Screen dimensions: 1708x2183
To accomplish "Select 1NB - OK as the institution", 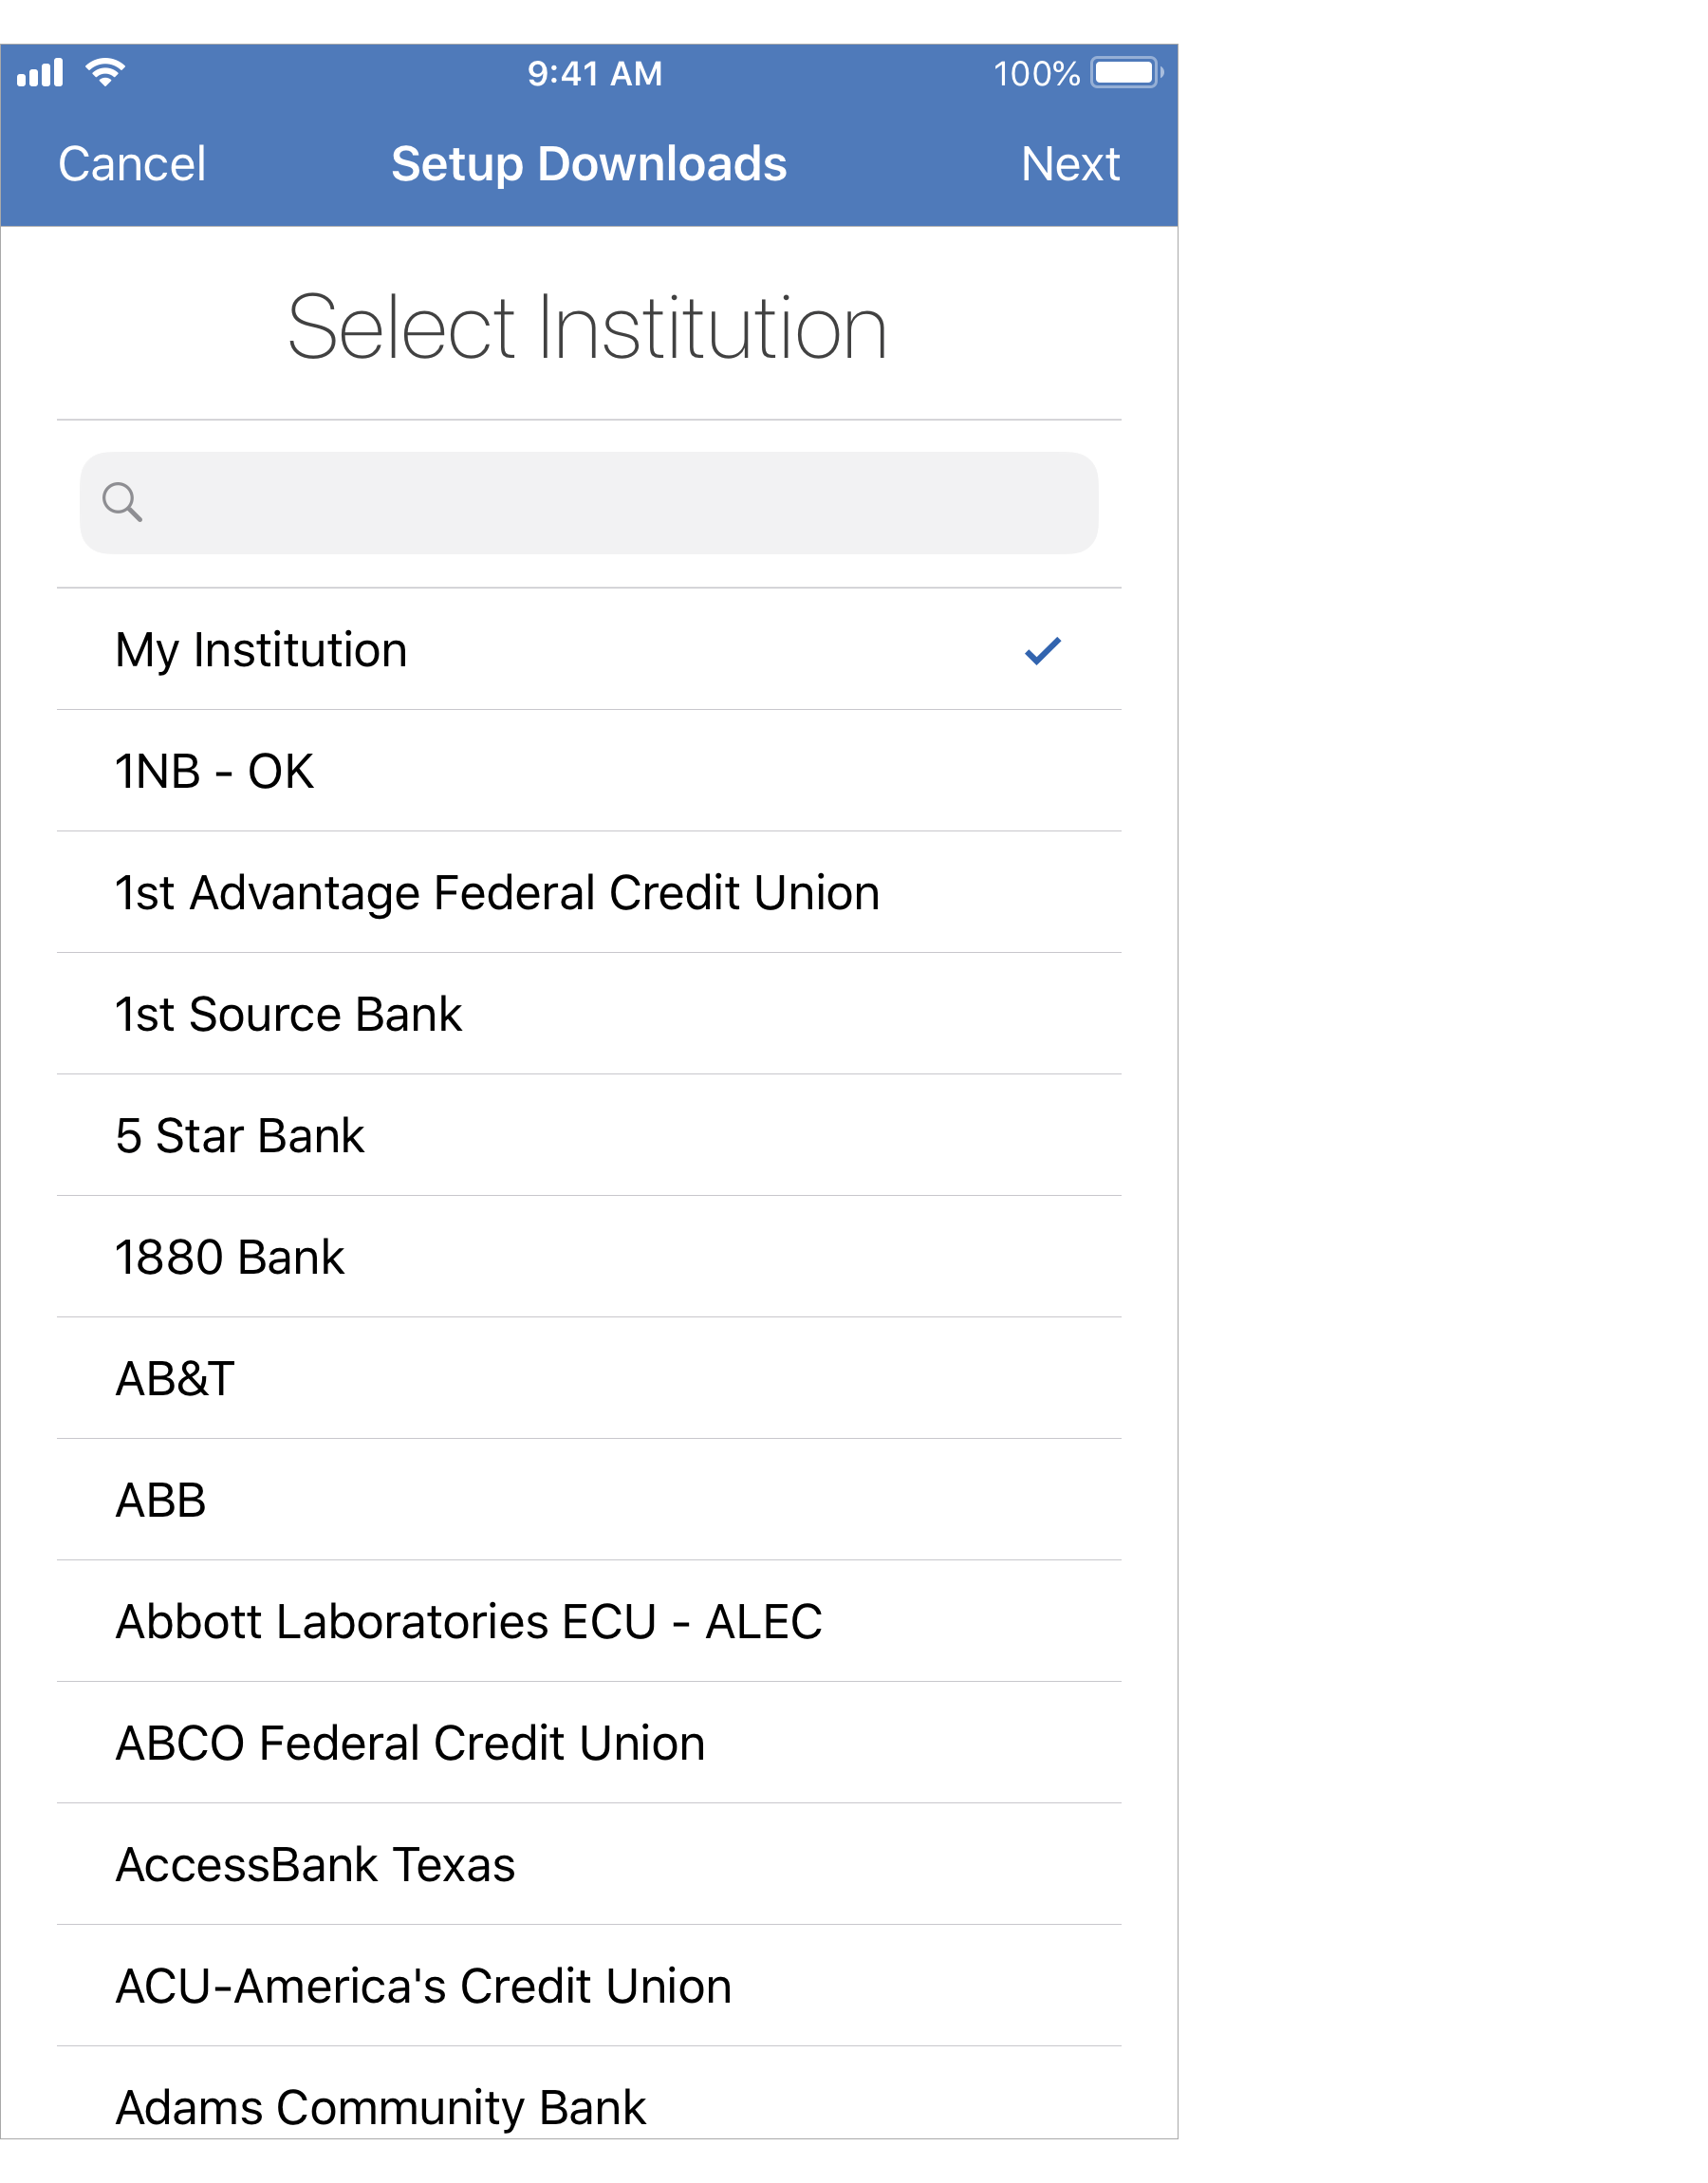I will [400, 771].
